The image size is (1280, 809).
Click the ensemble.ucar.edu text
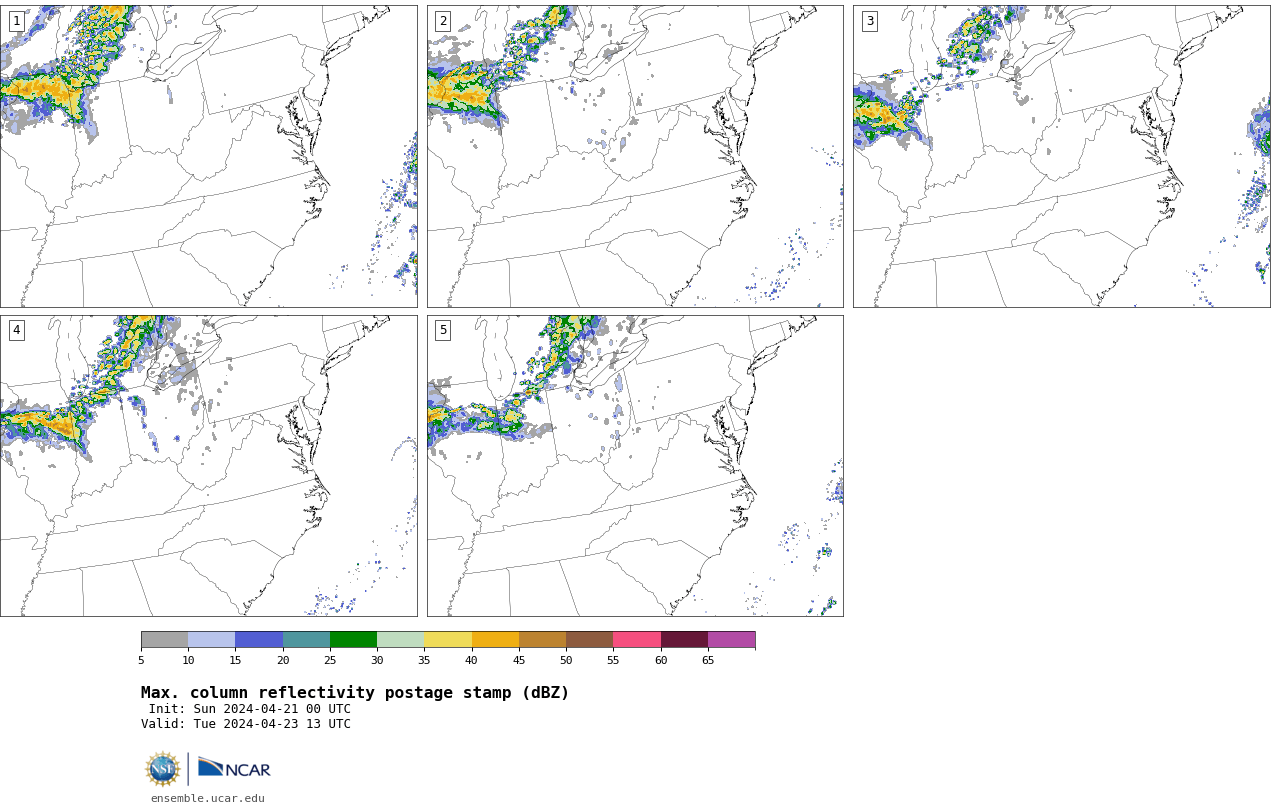[x=208, y=798]
